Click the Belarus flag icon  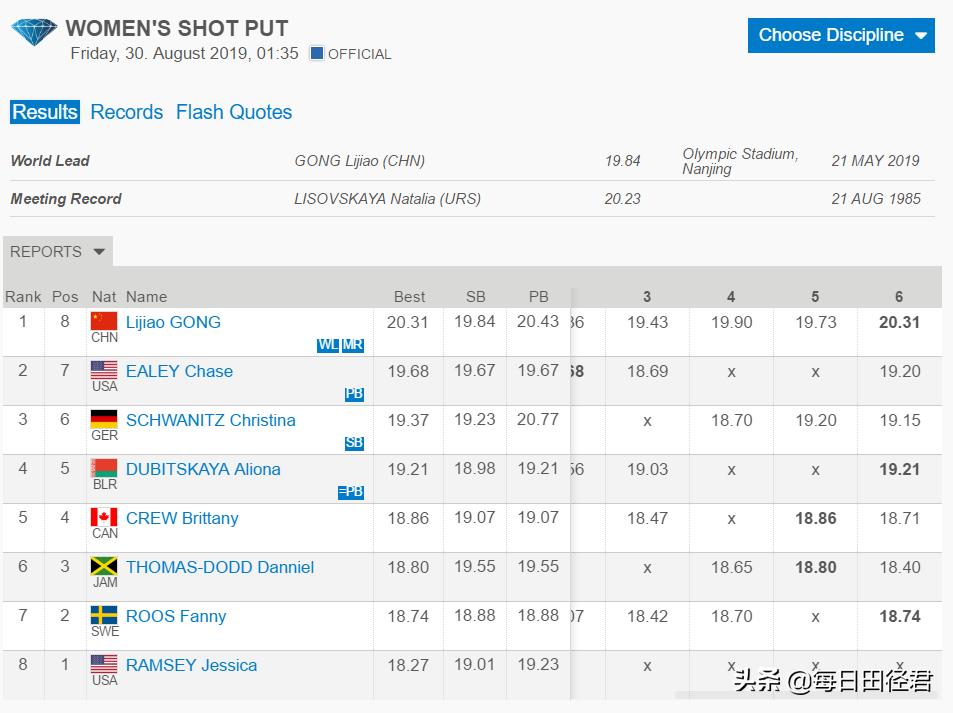104,468
